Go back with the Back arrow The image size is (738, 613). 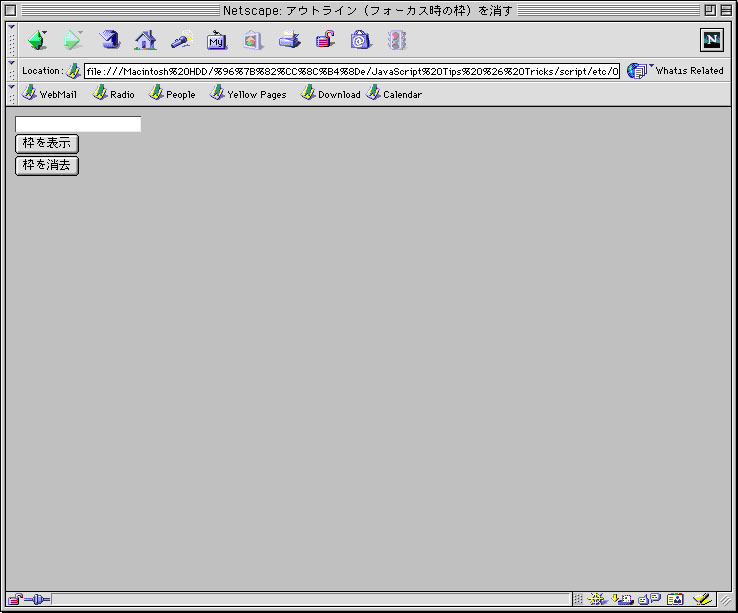[x=38, y=40]
